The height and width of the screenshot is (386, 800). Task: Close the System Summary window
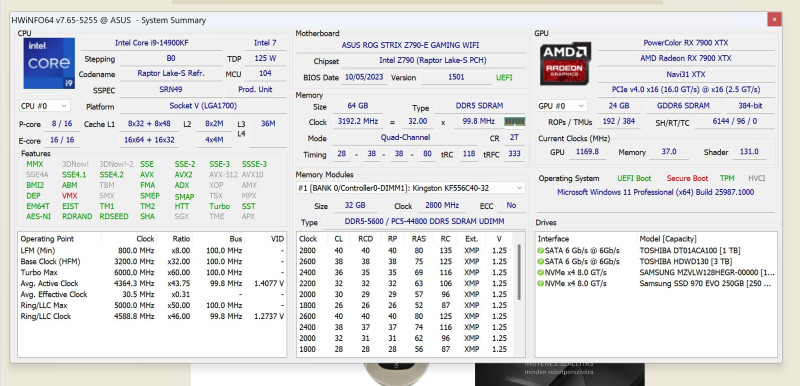coord(774,19)
